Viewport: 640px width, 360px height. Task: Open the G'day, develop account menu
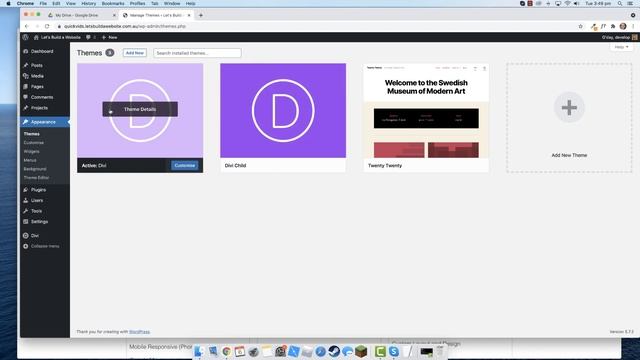pos(619,37)
